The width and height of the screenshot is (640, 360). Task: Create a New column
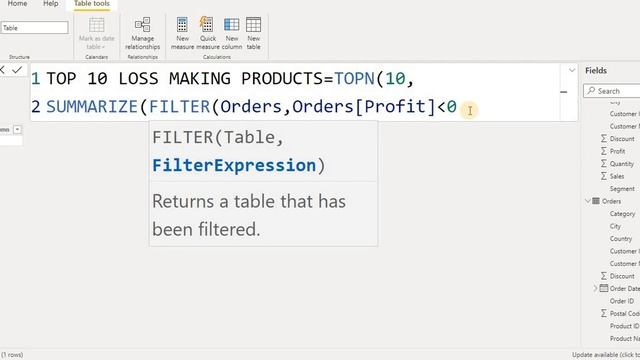(232, 33)
